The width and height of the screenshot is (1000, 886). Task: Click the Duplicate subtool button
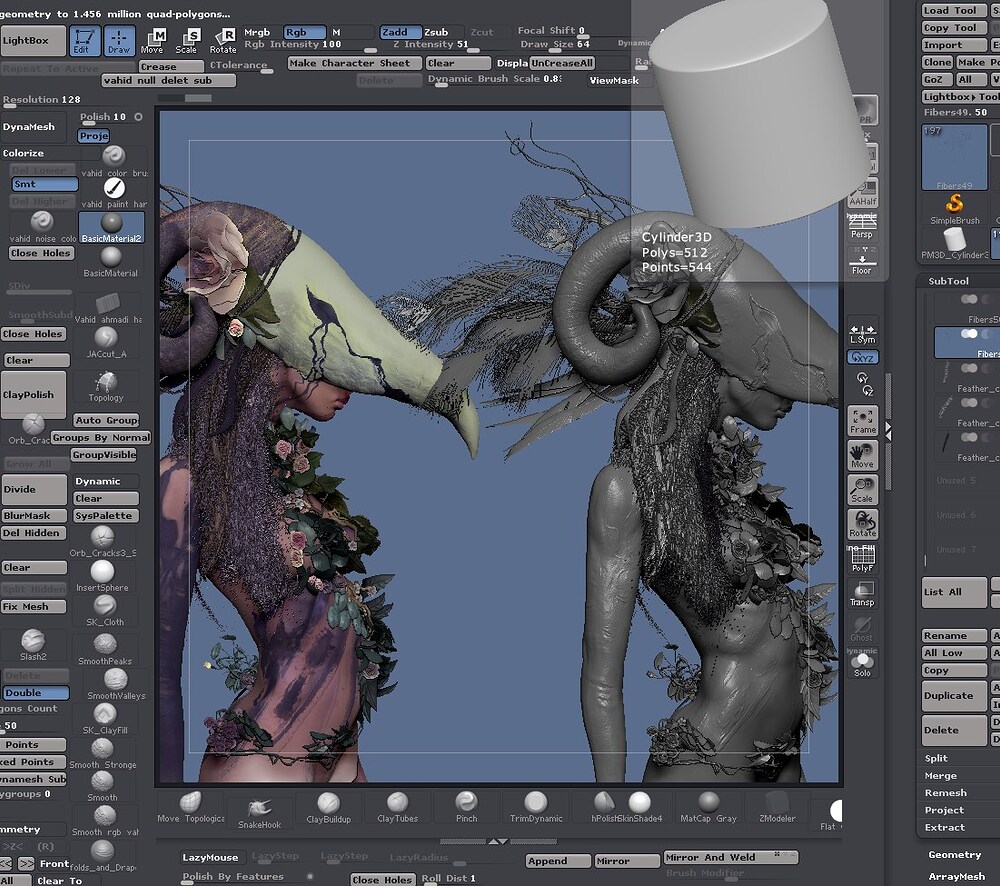[954, 696]
